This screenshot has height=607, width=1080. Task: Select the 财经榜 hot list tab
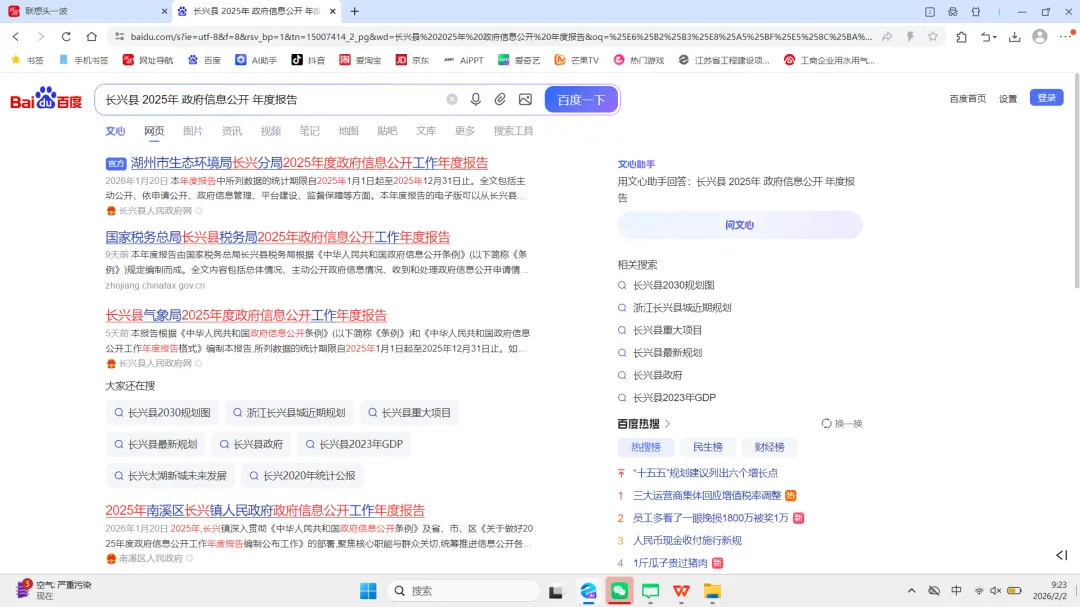coord(769,447)
